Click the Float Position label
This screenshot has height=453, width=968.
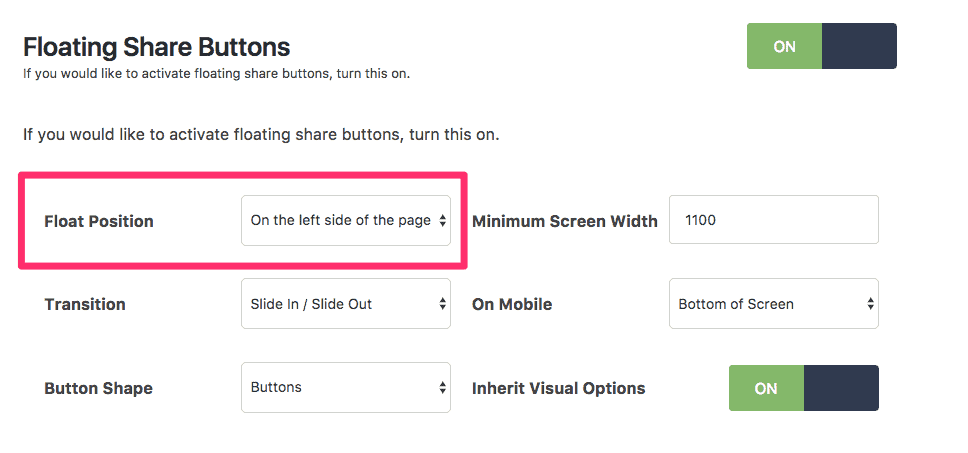(99, 221)
